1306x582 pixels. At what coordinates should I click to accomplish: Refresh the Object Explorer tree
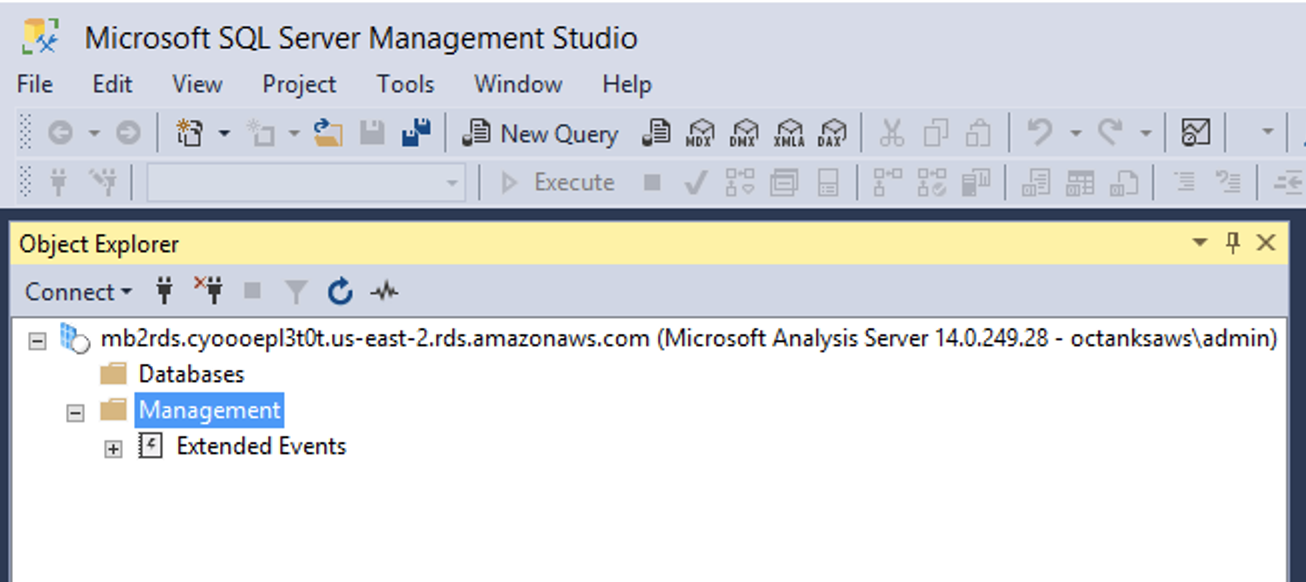(340, 292)
